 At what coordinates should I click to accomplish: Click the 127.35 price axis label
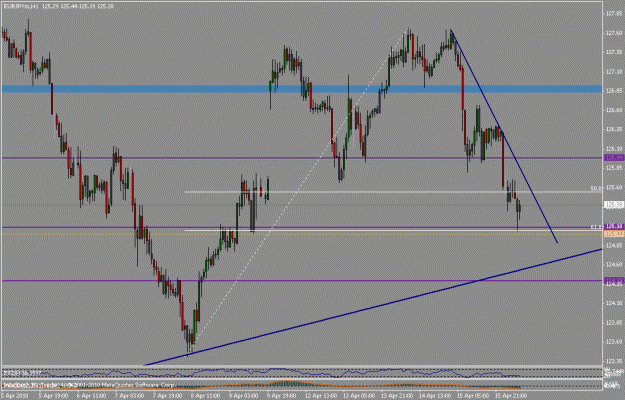(x=614, y=52)
